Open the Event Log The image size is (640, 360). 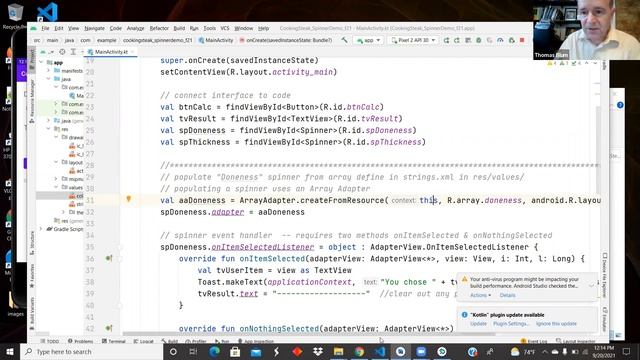534,341
